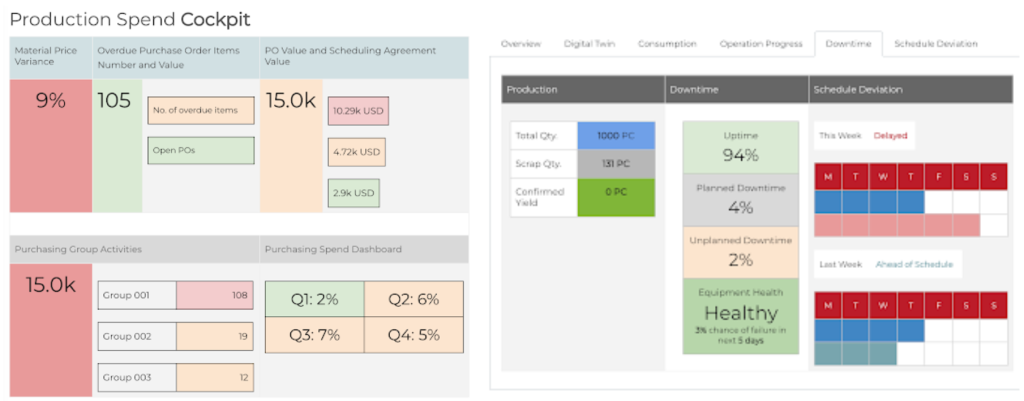
Task: Select the Q4: 5% spend cell
Action: click(413, 335)
